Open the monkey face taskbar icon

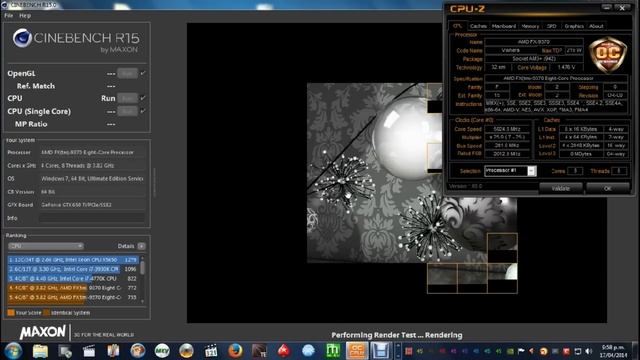[x=138, y=351]
